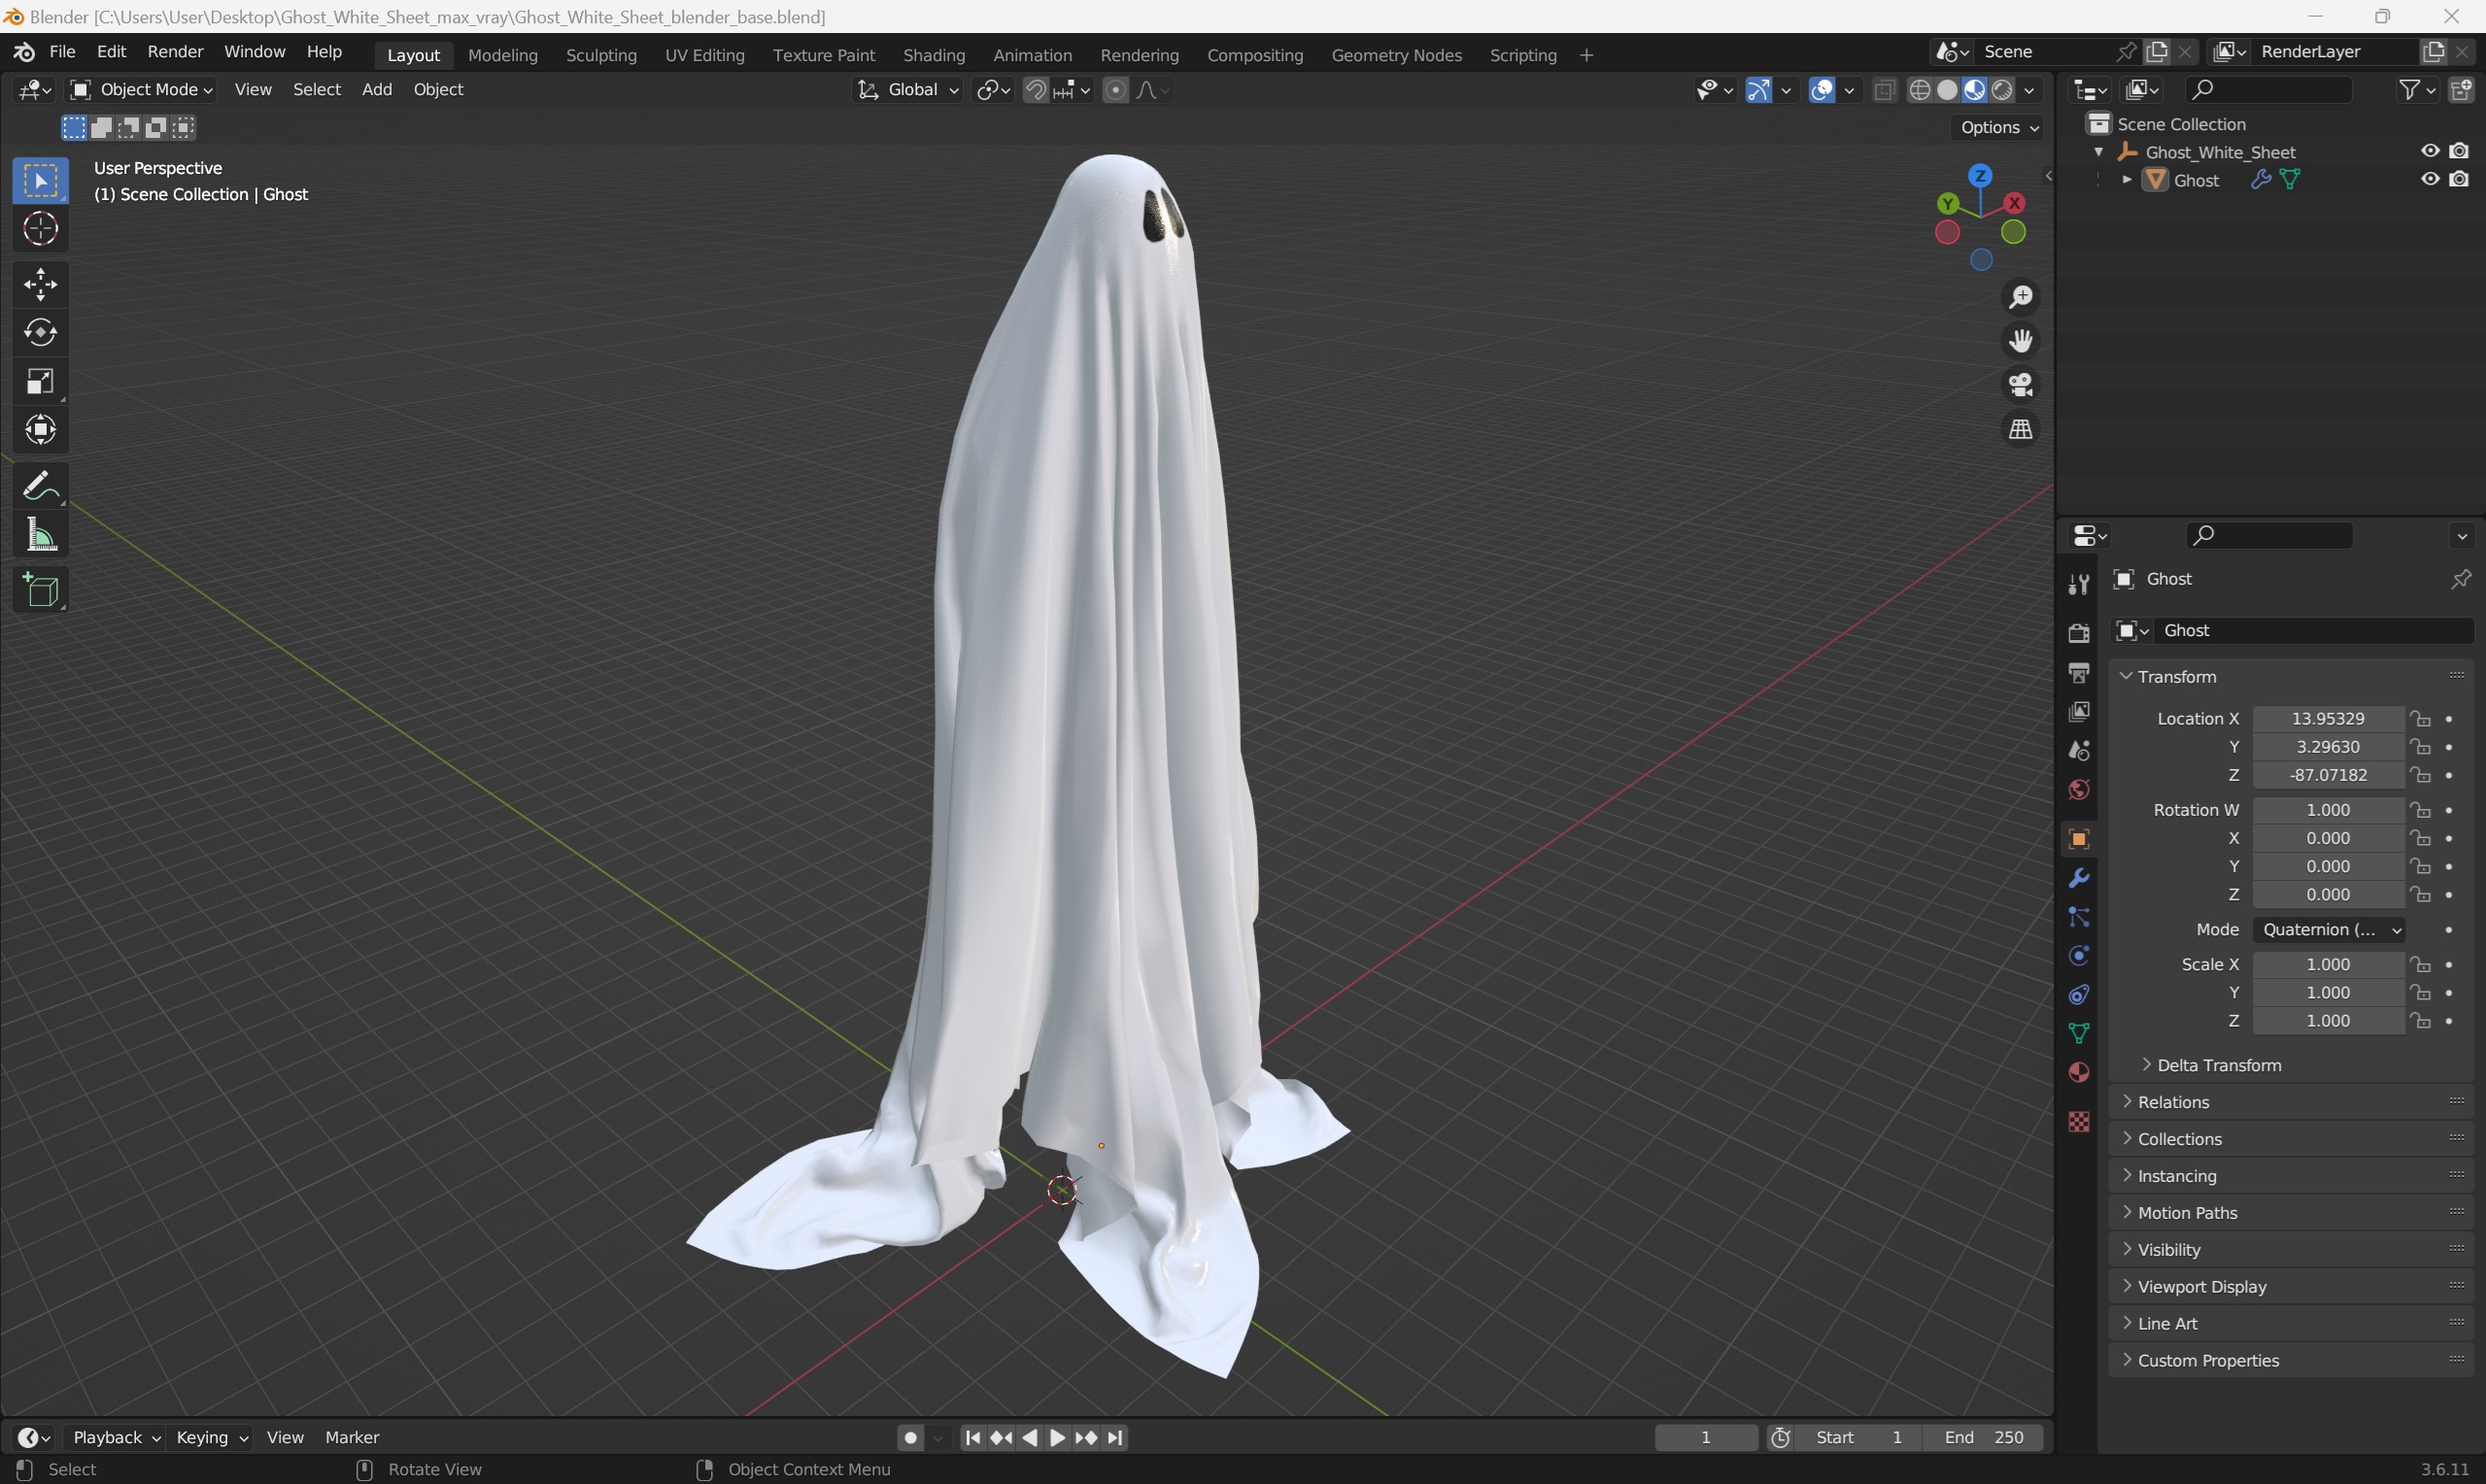This screenshot has width=2486, height=1484.
Task: Toggle X-ray mode
Action: [x=1884, y=90]
